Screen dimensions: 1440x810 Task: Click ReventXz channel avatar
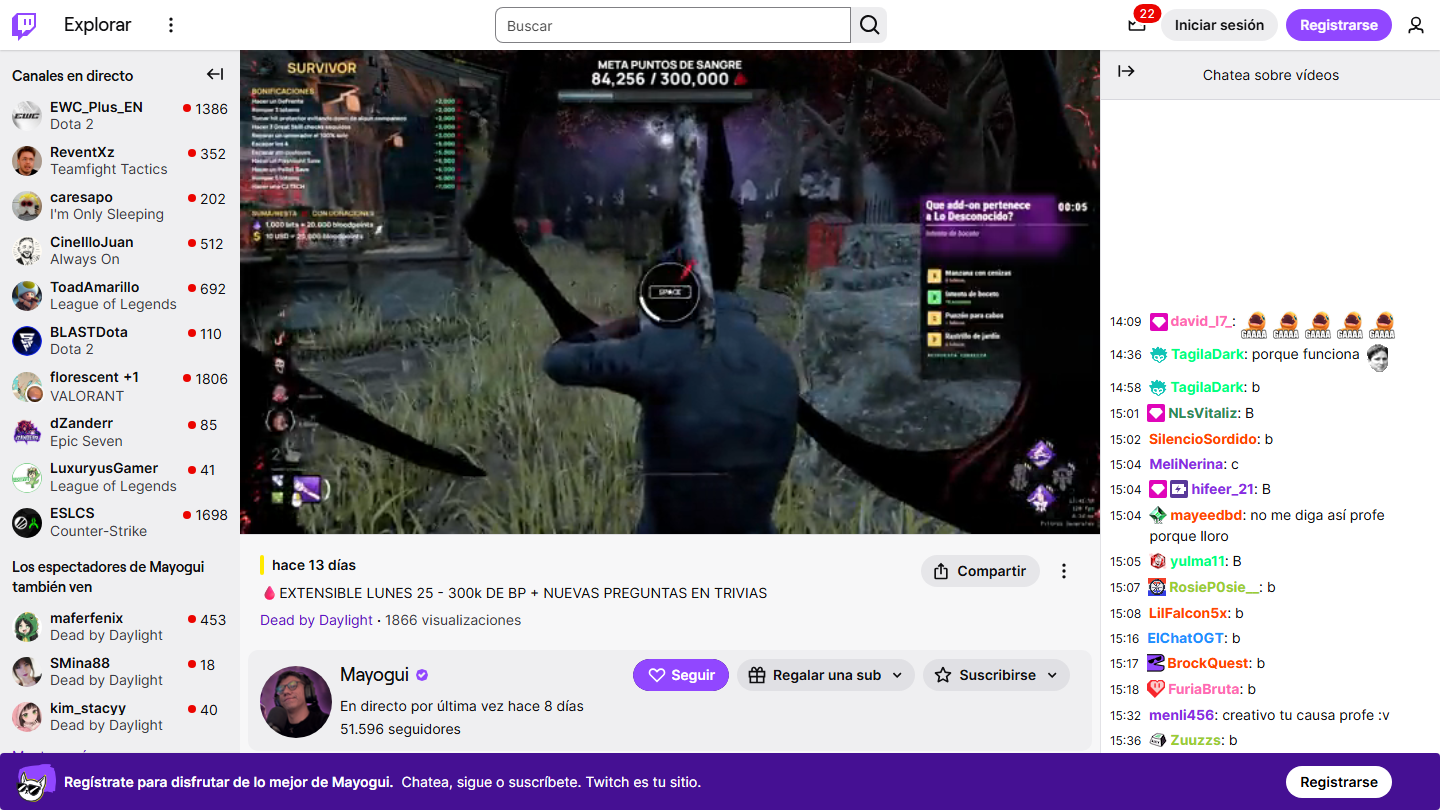[x=27, y=161]
